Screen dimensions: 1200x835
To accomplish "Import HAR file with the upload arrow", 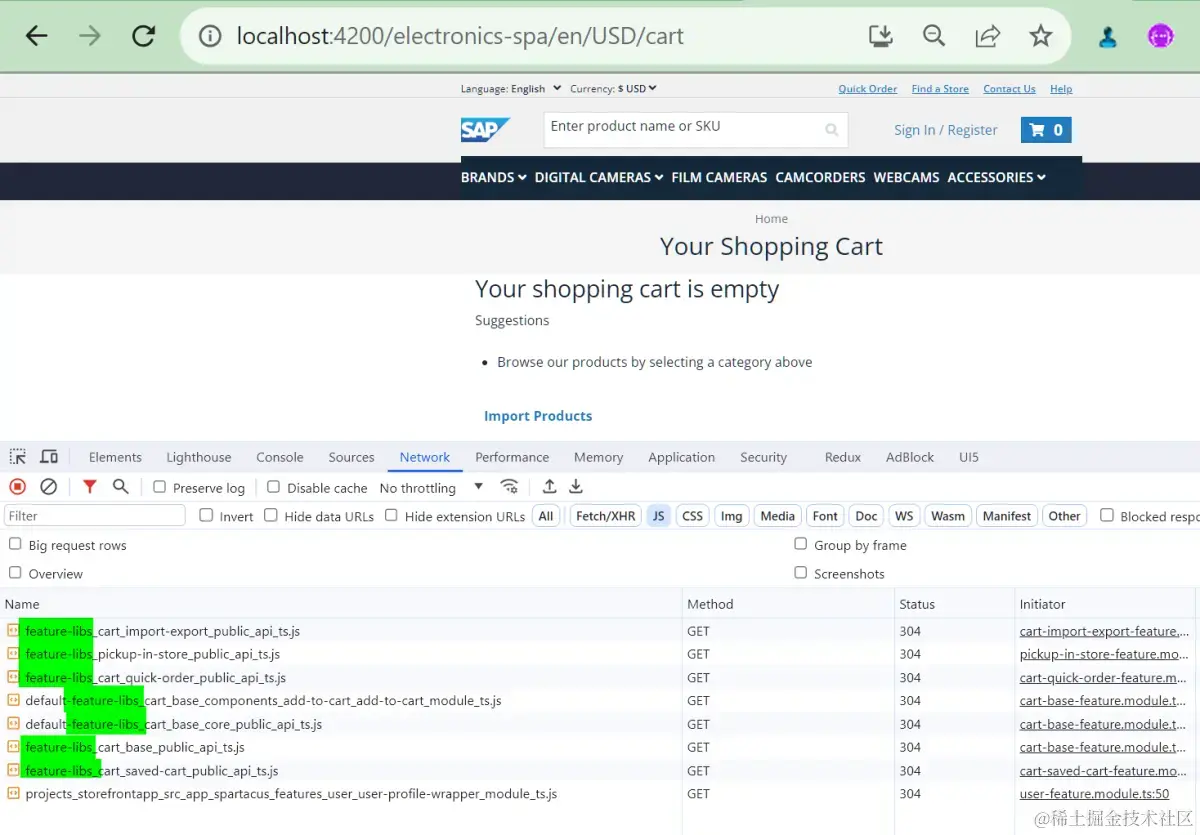I will pyautogui.click(x=549, y=487).
